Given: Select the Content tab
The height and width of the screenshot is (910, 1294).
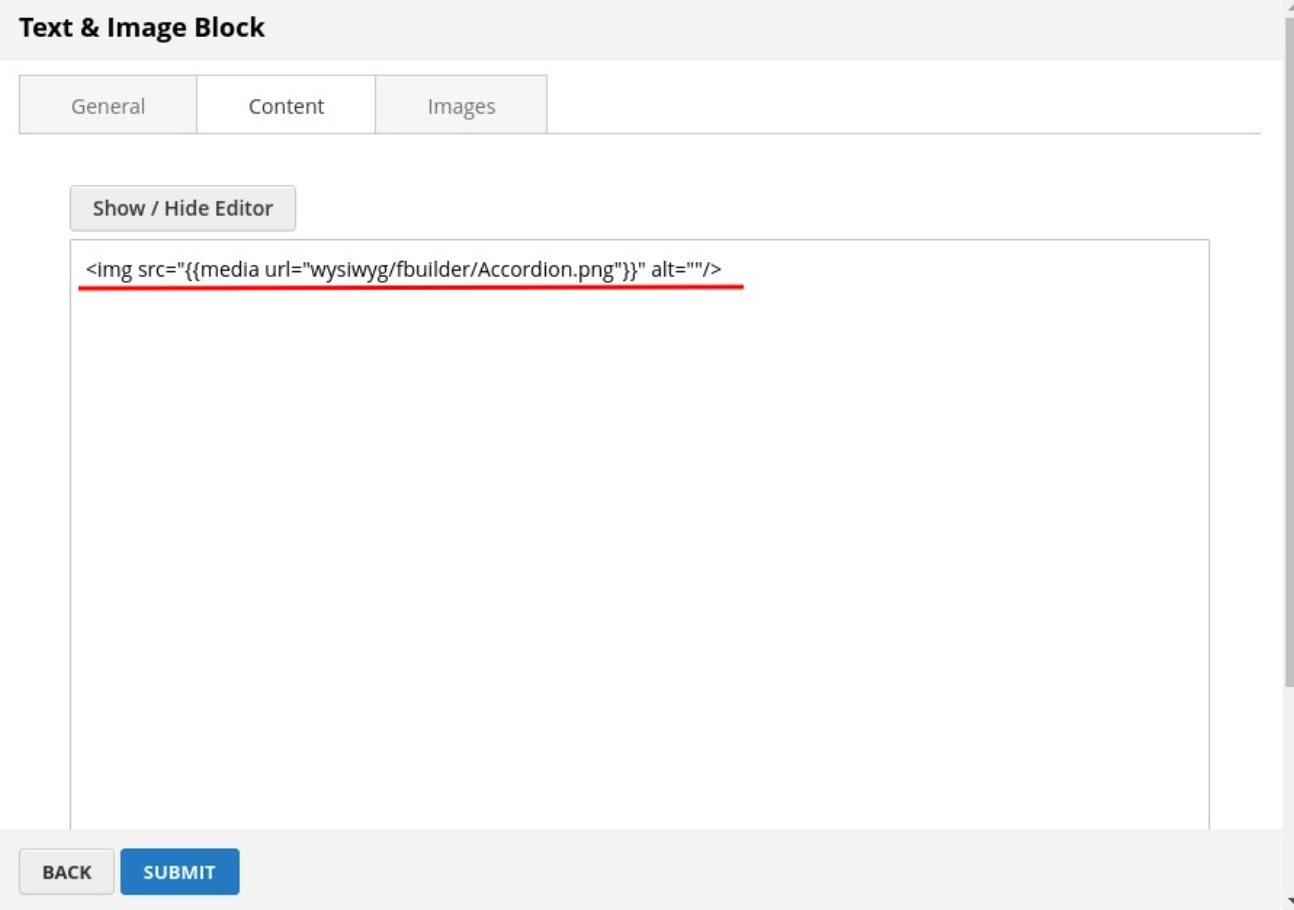Looking at the screenshot, I should point(286,105).
